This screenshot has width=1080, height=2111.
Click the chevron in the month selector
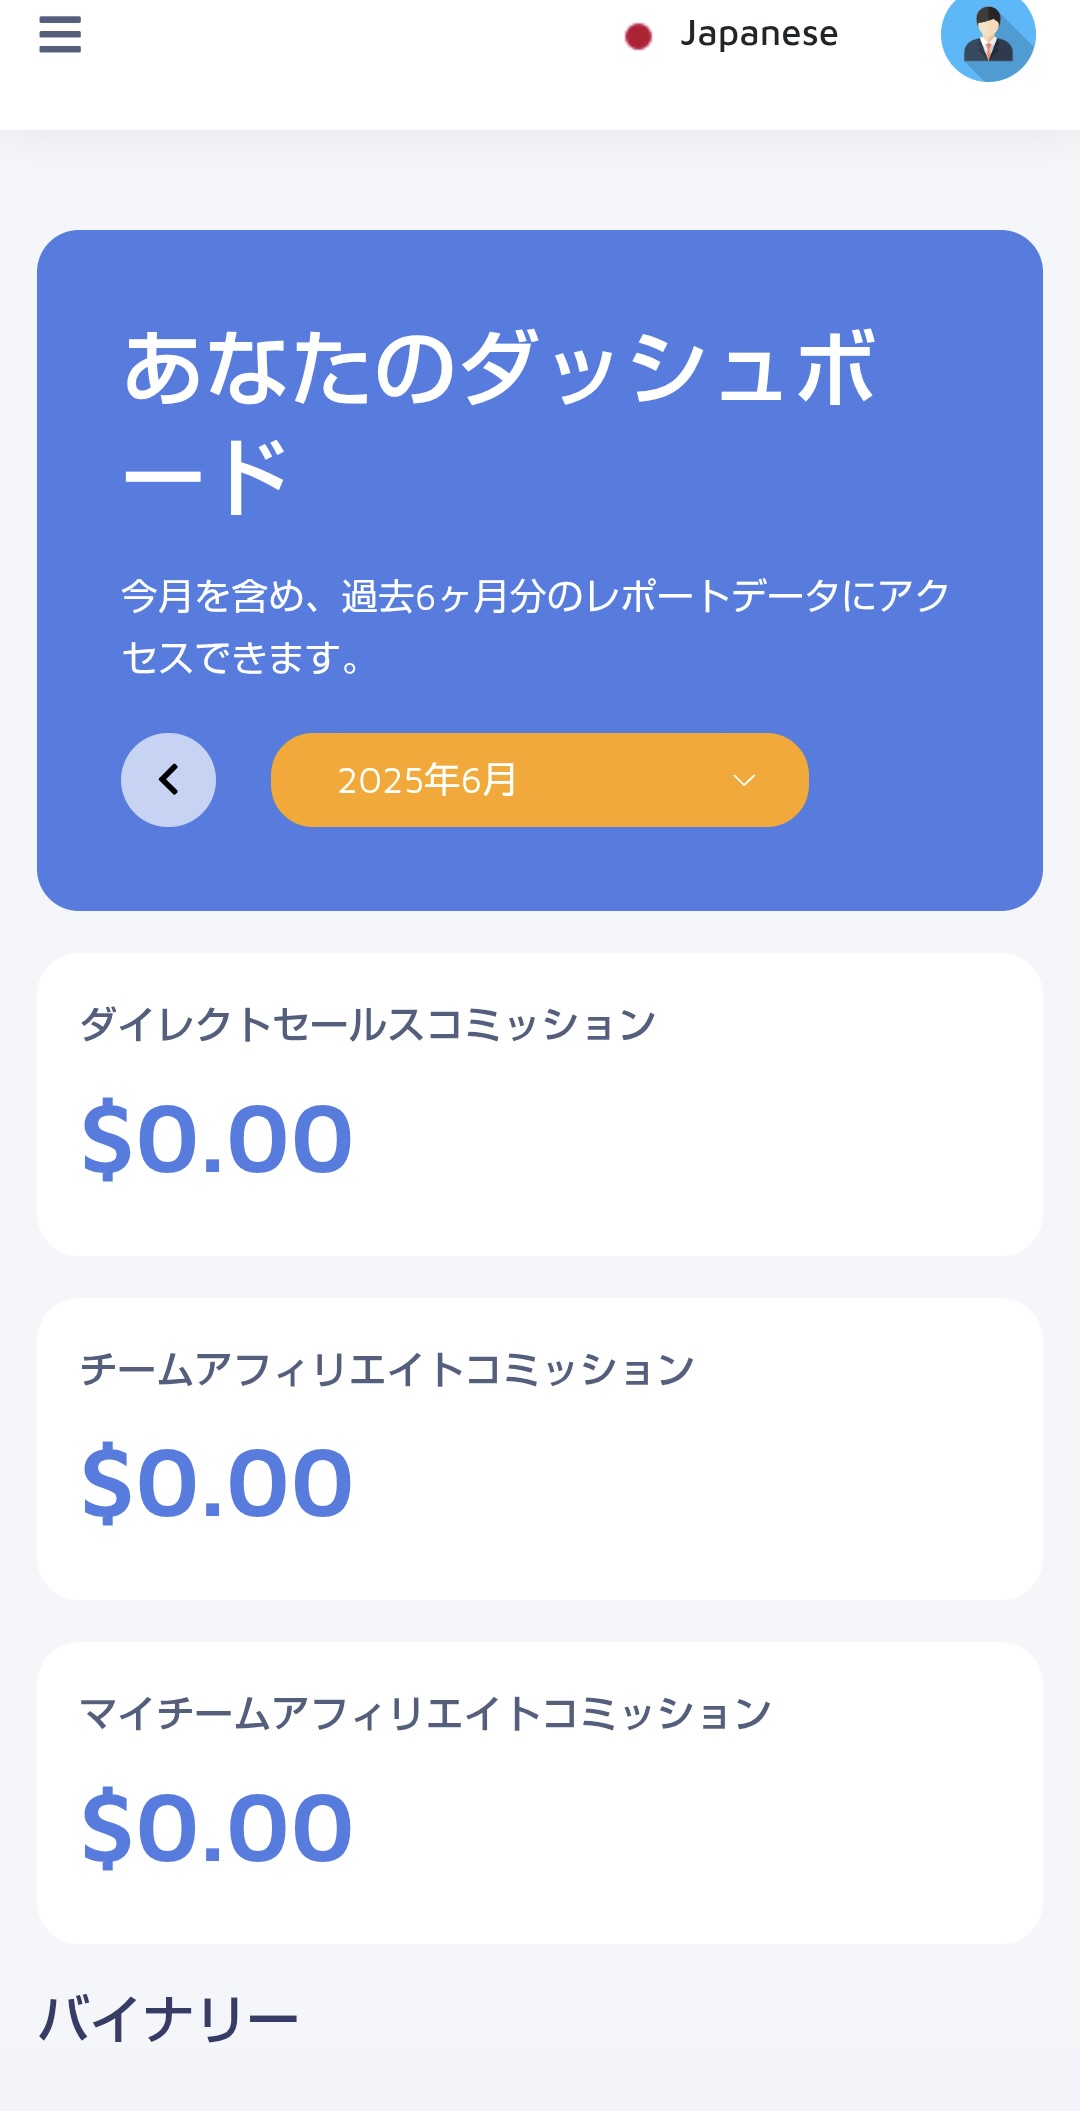(x=744, y=780)
